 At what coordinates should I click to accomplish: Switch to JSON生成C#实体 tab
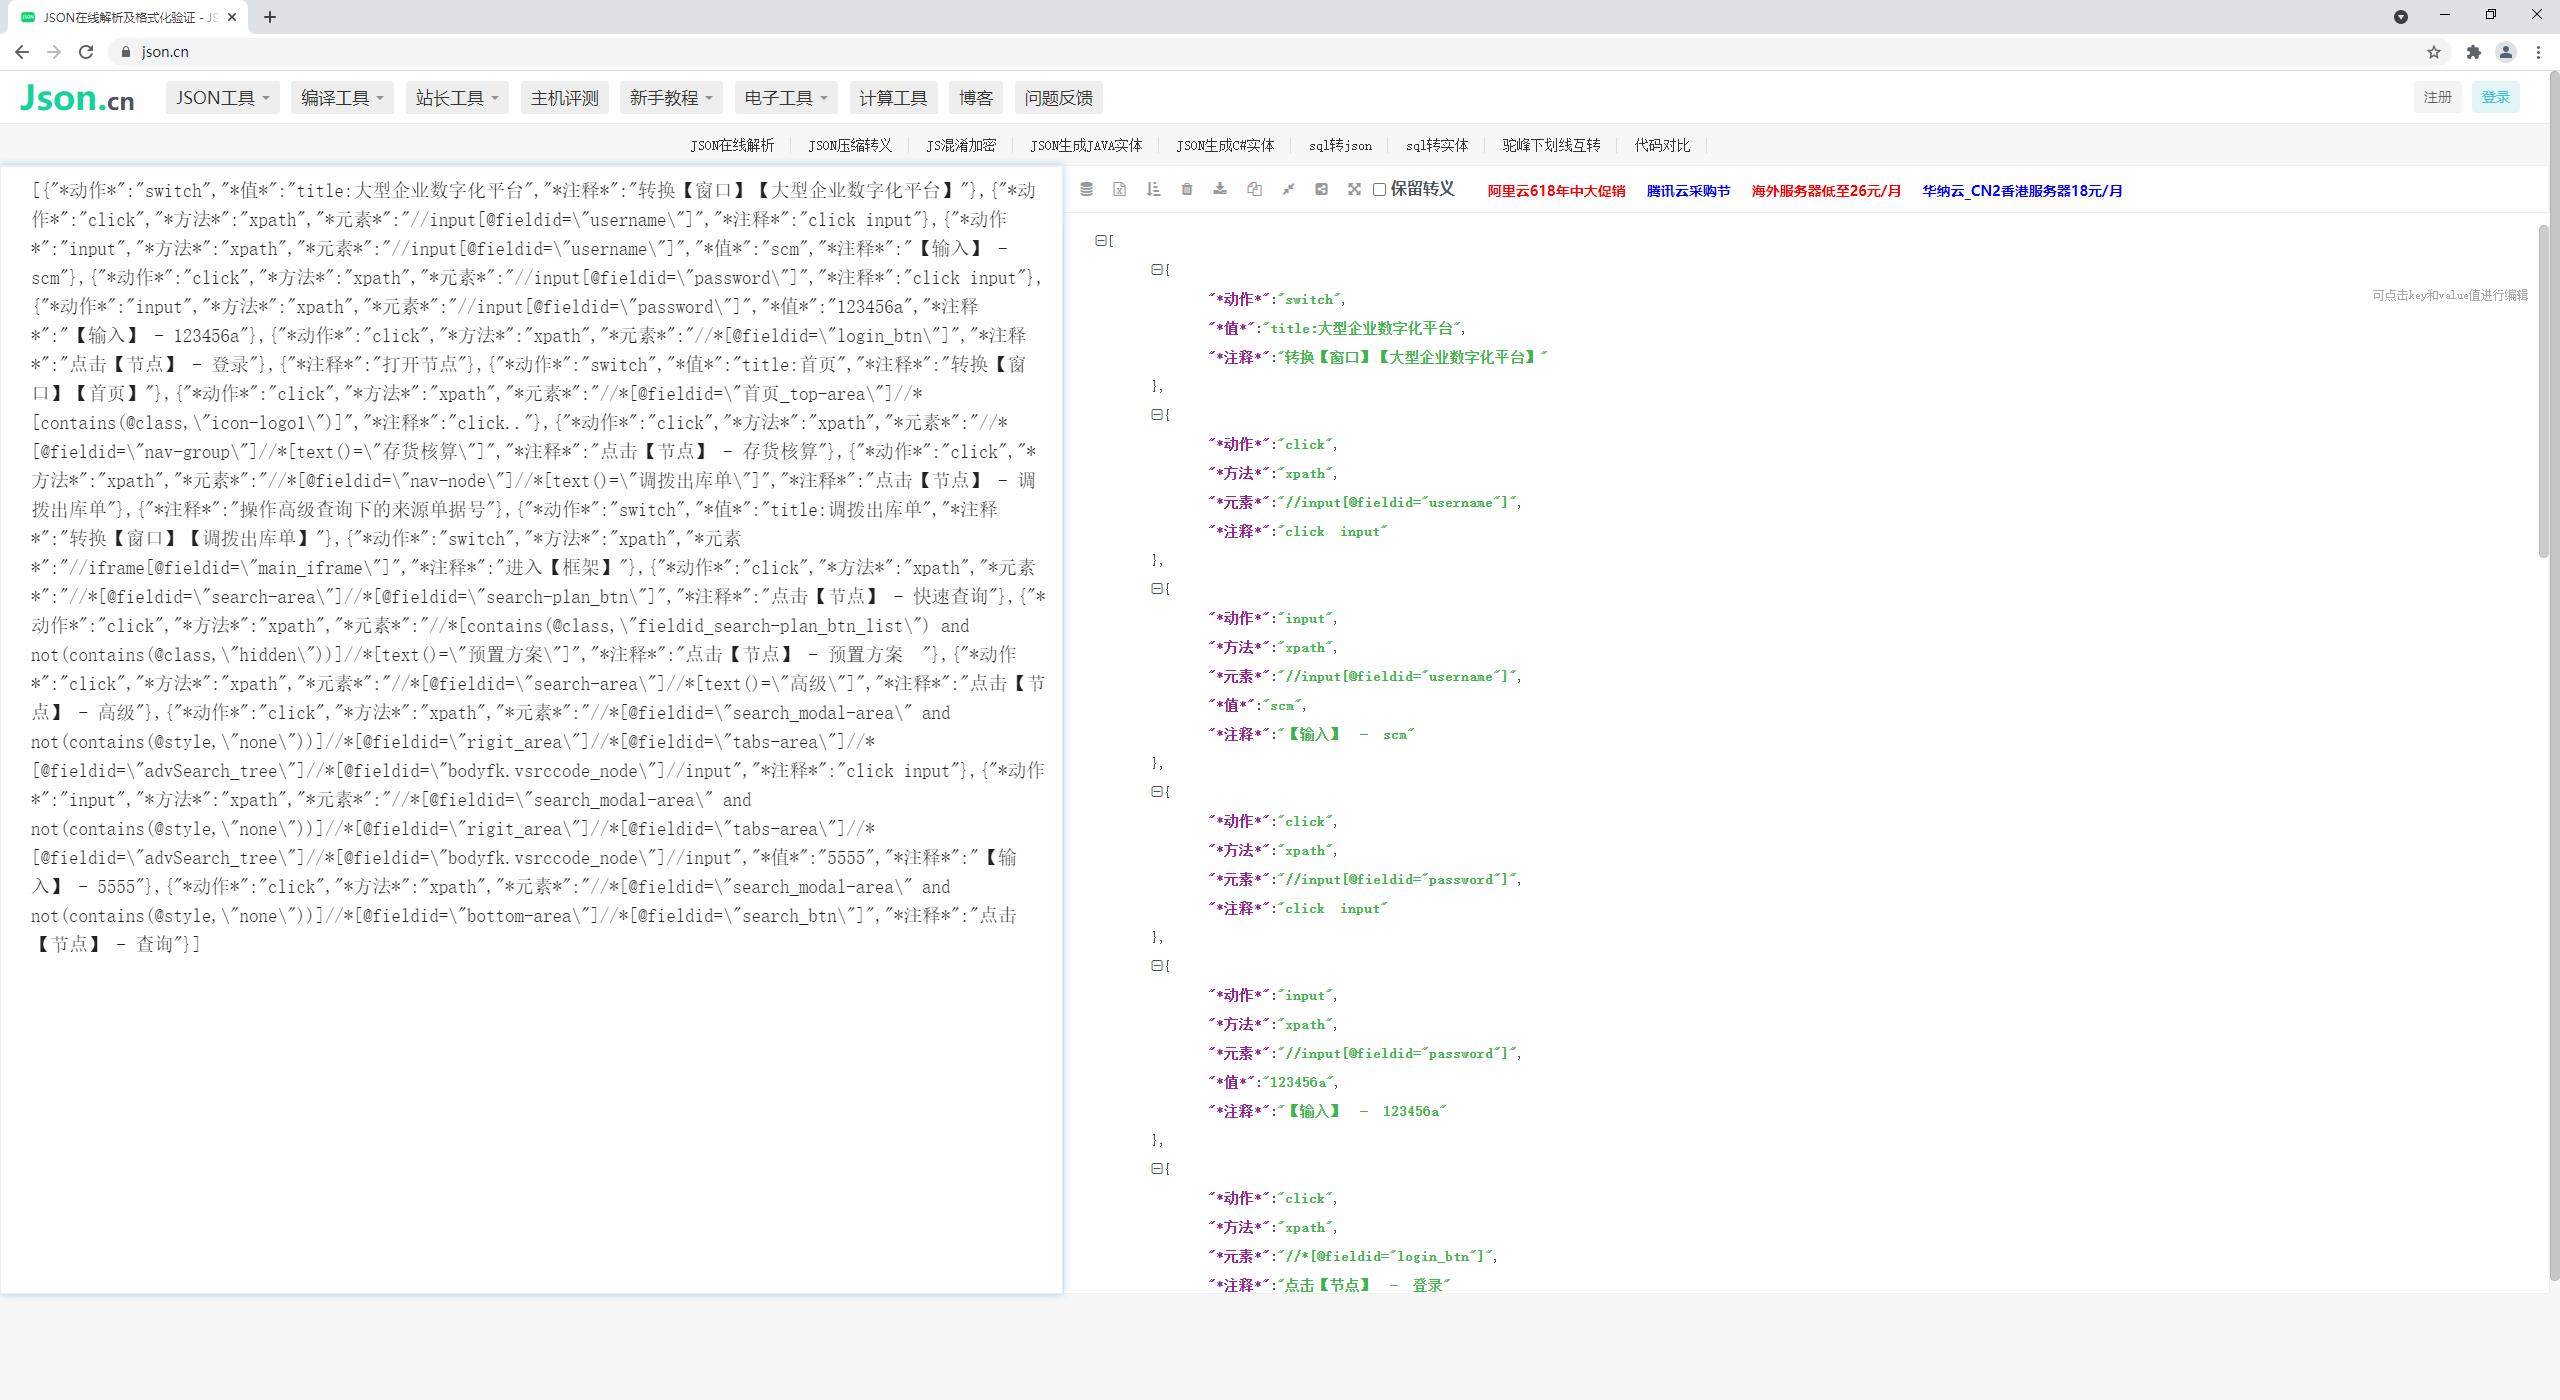coord(1225,146)
